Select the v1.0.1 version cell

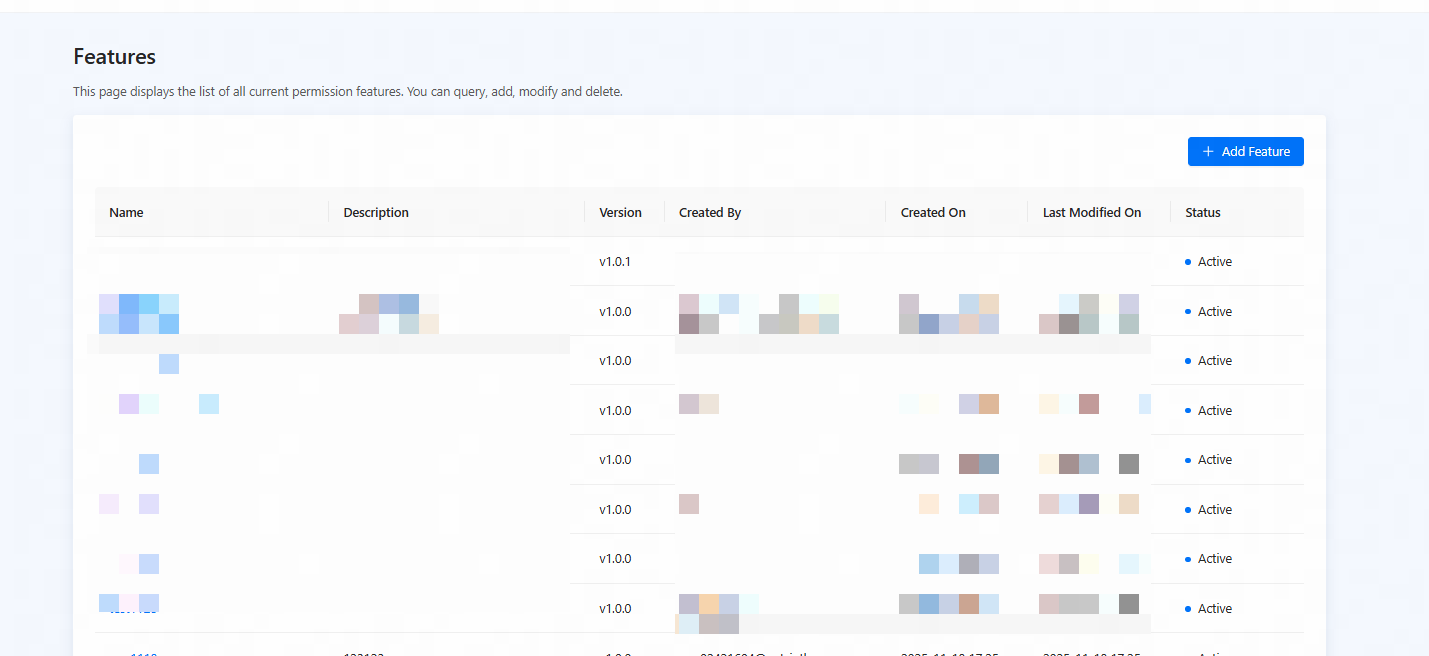615,262
